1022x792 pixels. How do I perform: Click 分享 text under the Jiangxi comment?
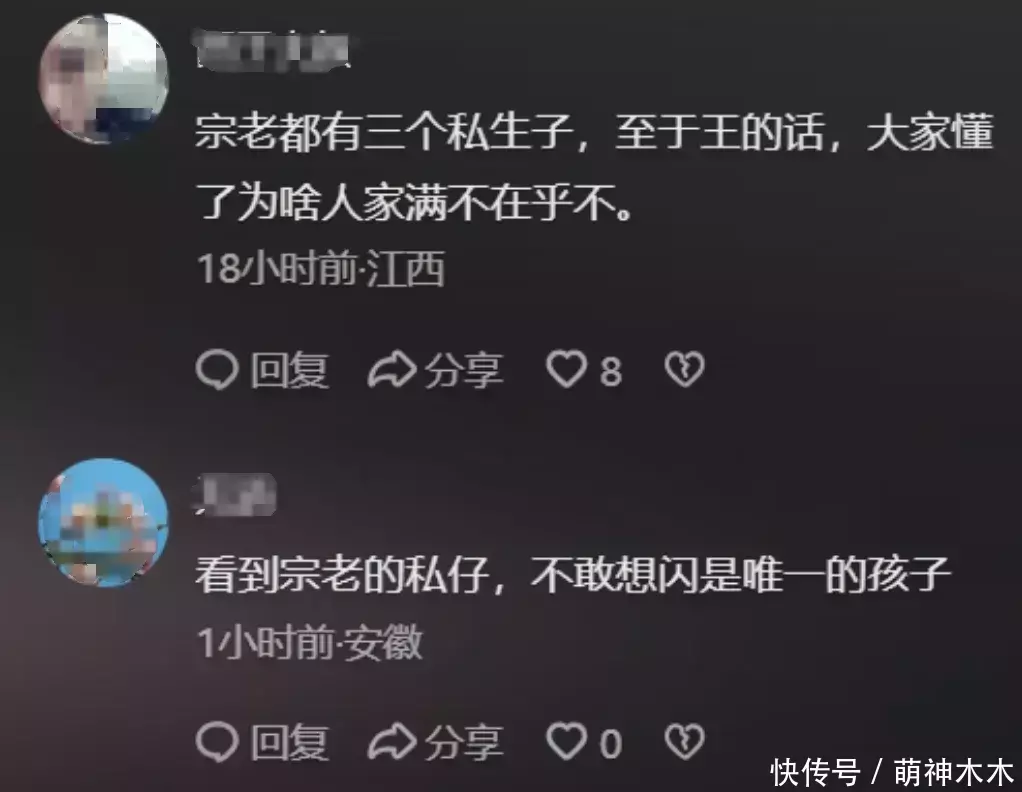464,370
